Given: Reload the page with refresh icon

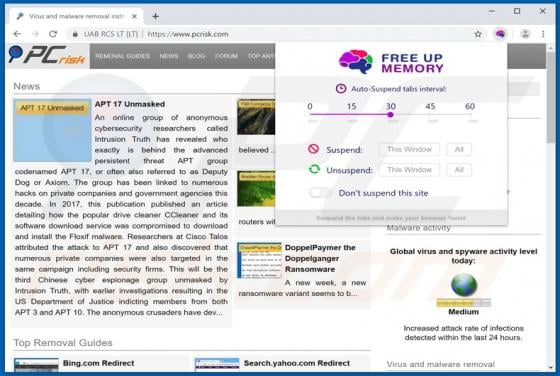Looking at the screenshot, I should (53, 34).
